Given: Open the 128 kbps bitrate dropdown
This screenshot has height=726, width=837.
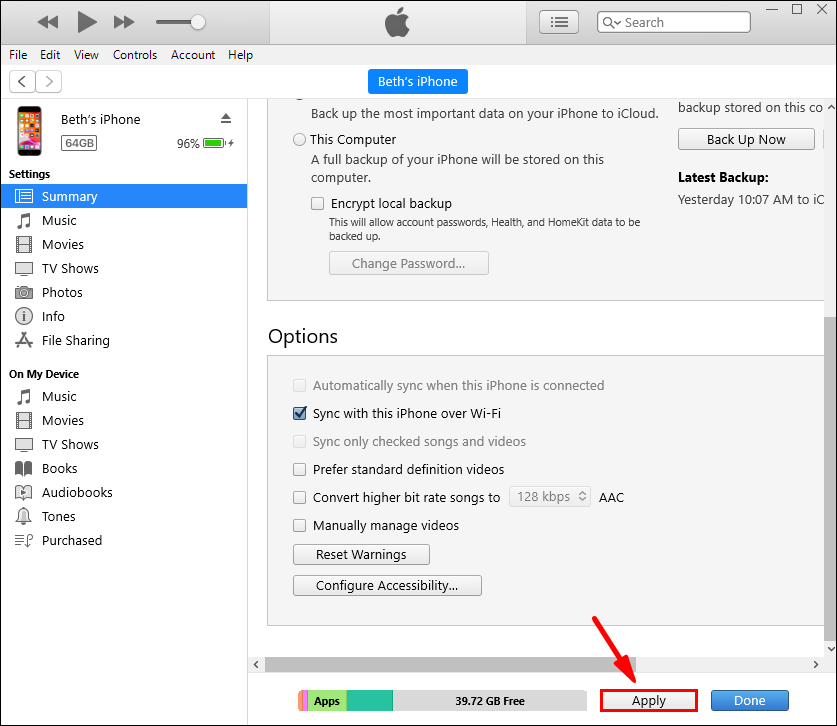Looking at the screenshot, I should (x=550, y=497).
